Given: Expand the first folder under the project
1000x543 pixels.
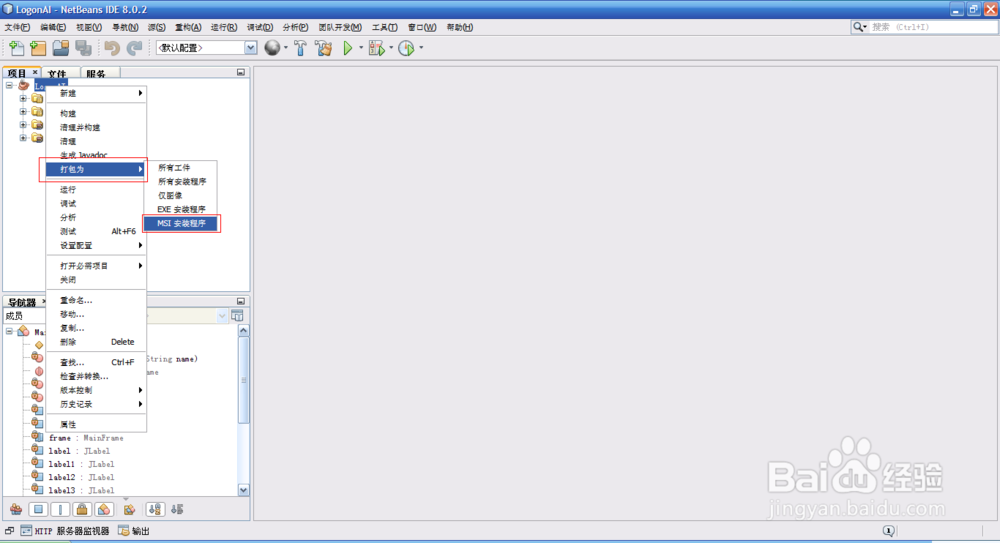Looking at the screenshot, I should (23, 99).
